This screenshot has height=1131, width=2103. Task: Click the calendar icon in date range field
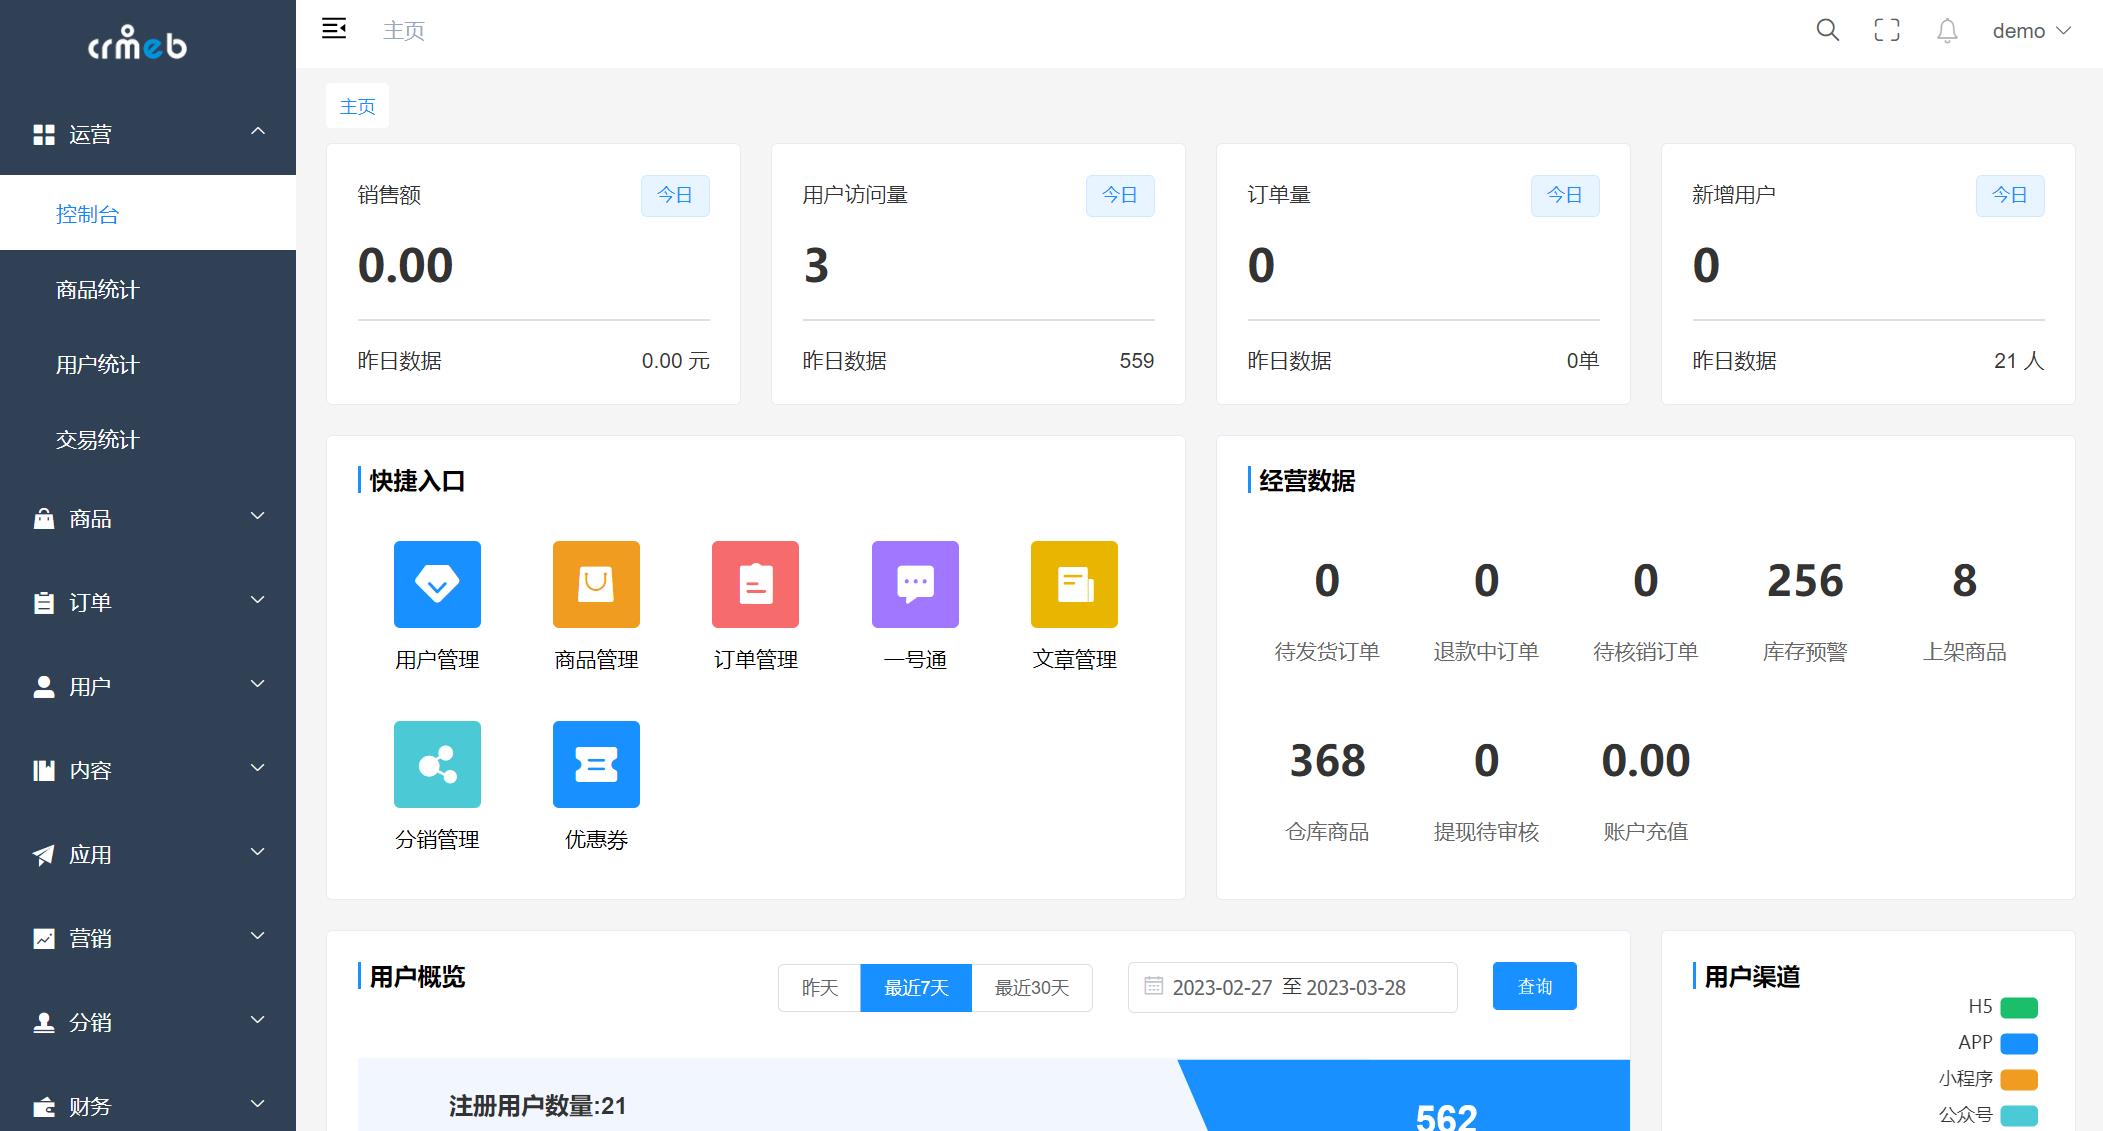1153,986
